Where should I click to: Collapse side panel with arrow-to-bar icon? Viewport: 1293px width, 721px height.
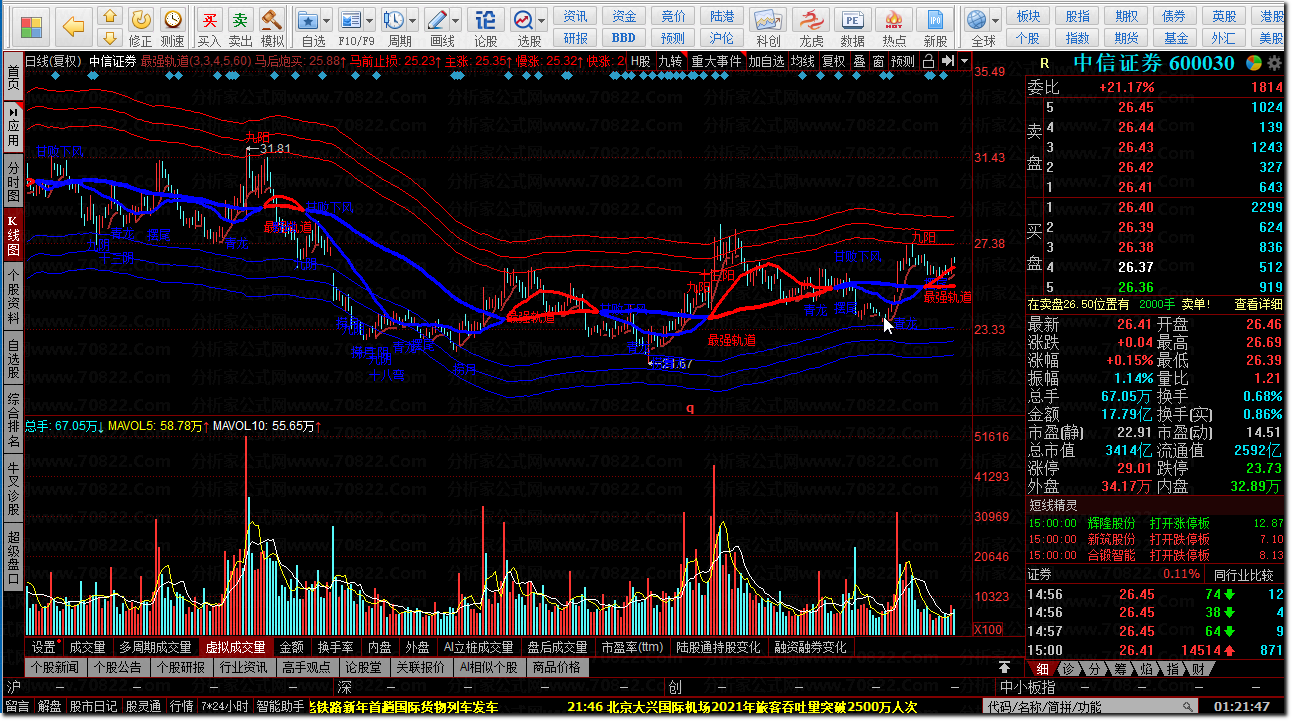tap(946, 60)
